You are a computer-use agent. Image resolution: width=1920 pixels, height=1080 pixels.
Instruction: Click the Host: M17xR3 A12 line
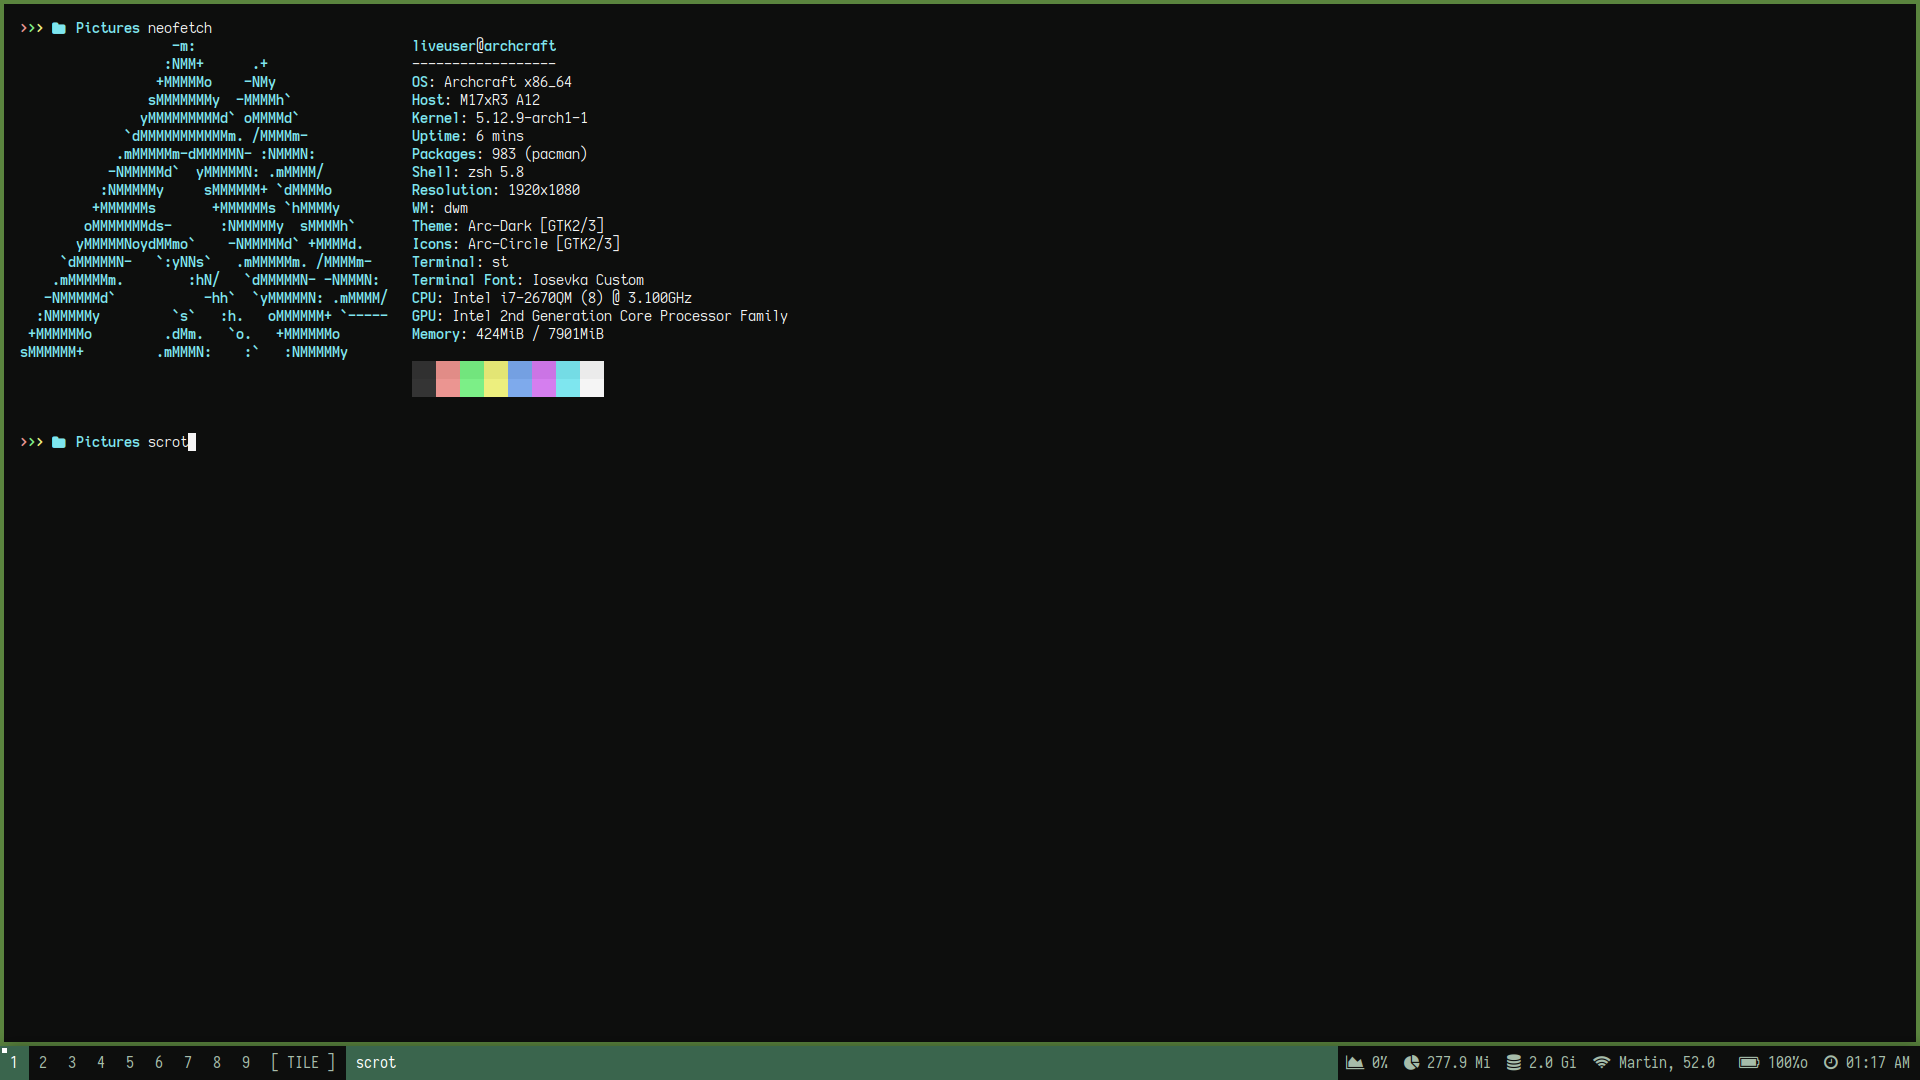[x=476, y=100]
